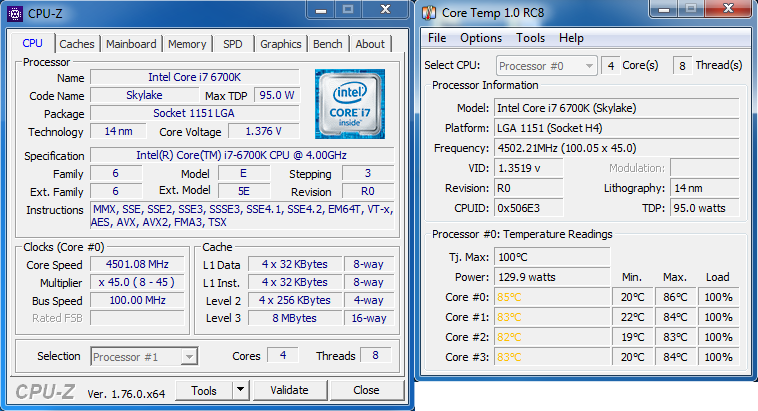Click the Power value 129.9 watts

tap(552, 277)
